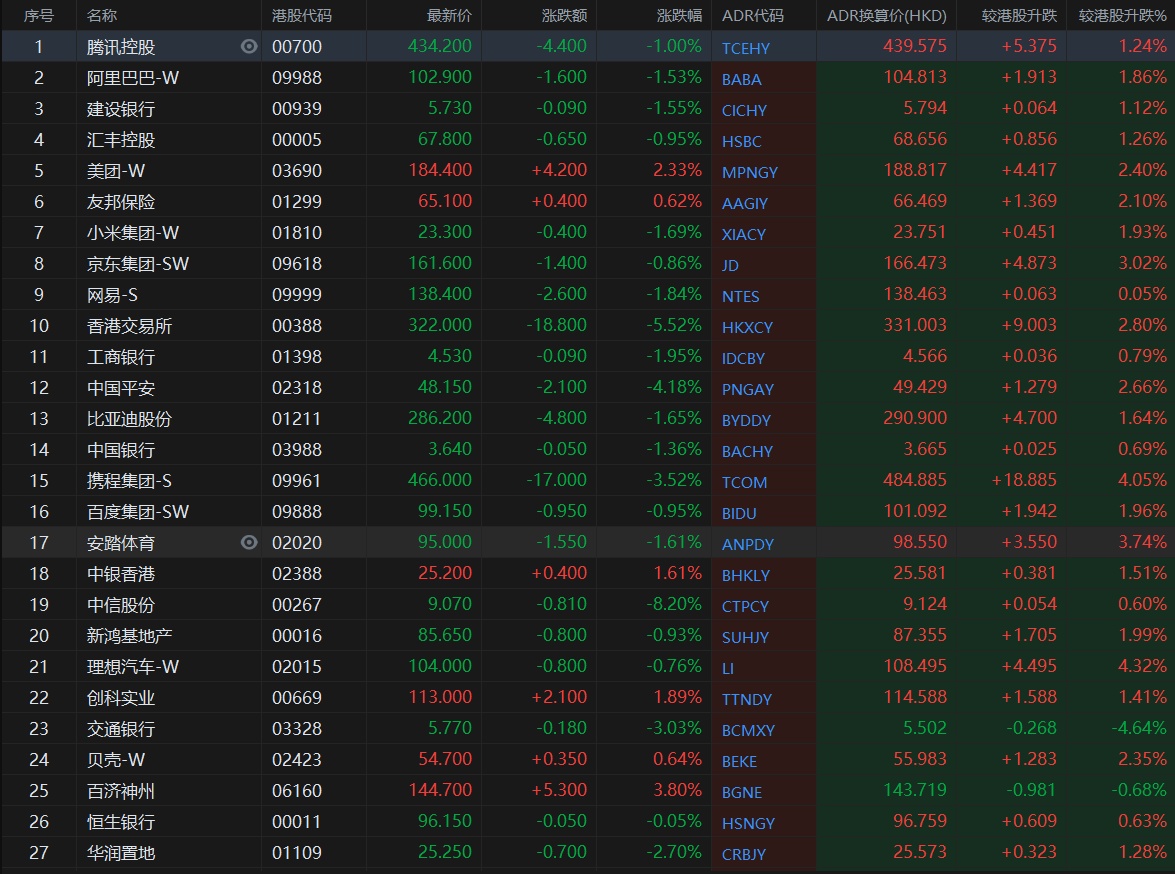This screenshot has height=874, width=1175.
Task: Select the 序号 column header
Action: [x=39, y=16]
